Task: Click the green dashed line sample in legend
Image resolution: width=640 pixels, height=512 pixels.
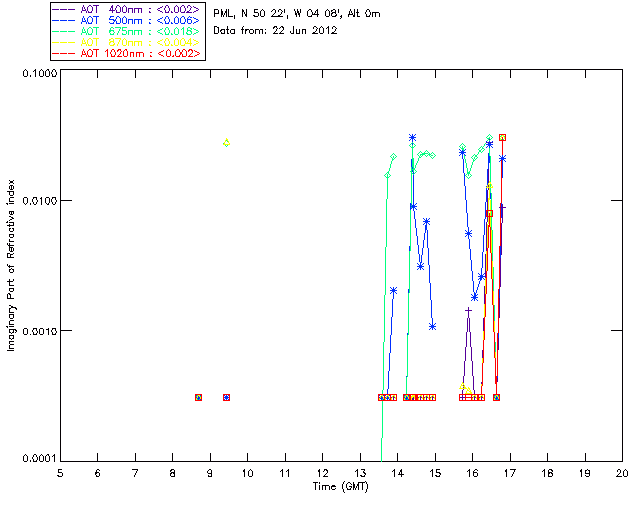Action: pos(64,31)
